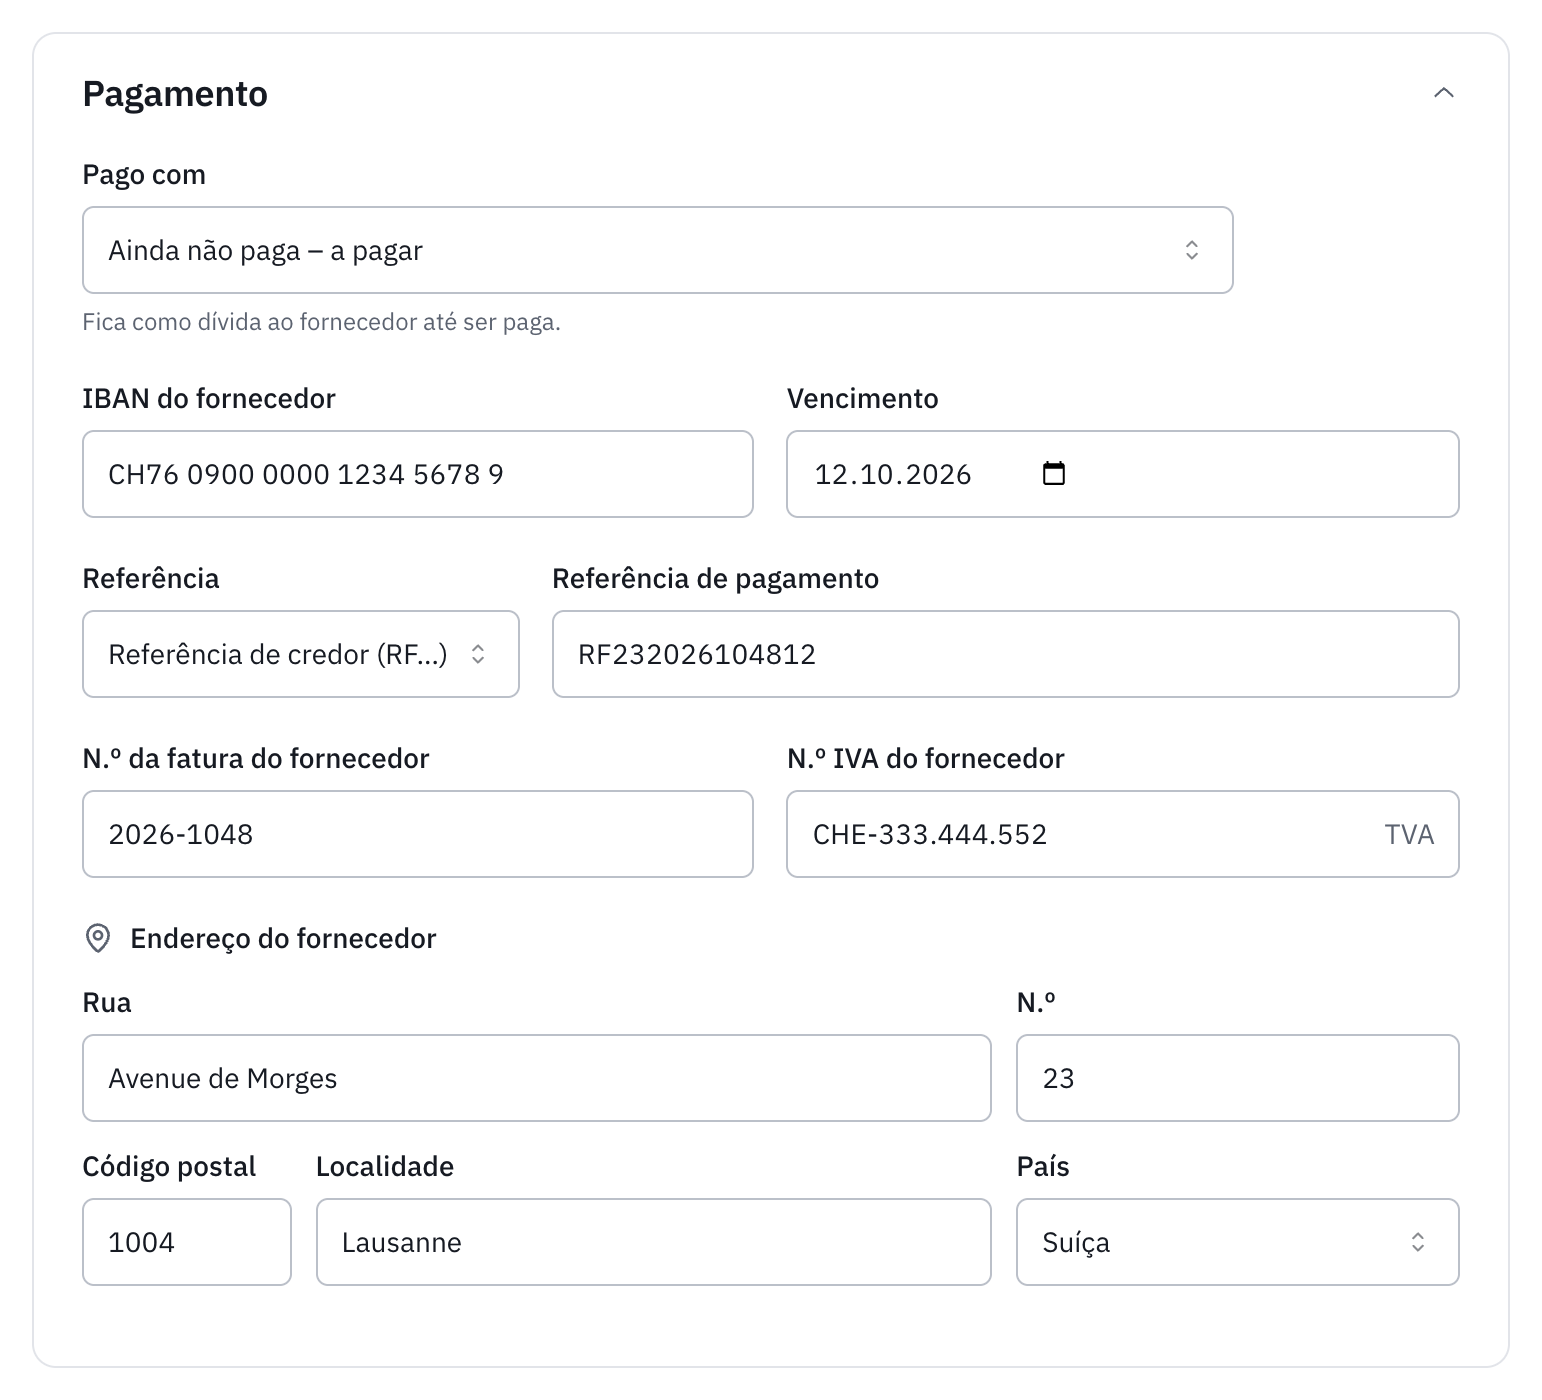The height and width of the screenshot is (1400, 1542).
Task: Open the Vencimento calendar picker icon
Action: 1054,473
